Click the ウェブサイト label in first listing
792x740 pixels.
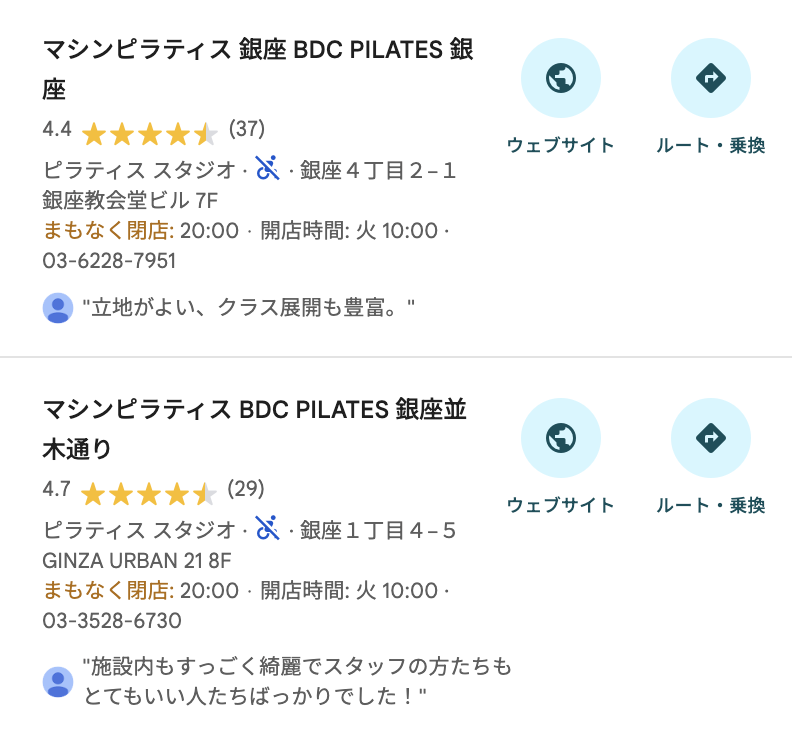pos(561,146)
